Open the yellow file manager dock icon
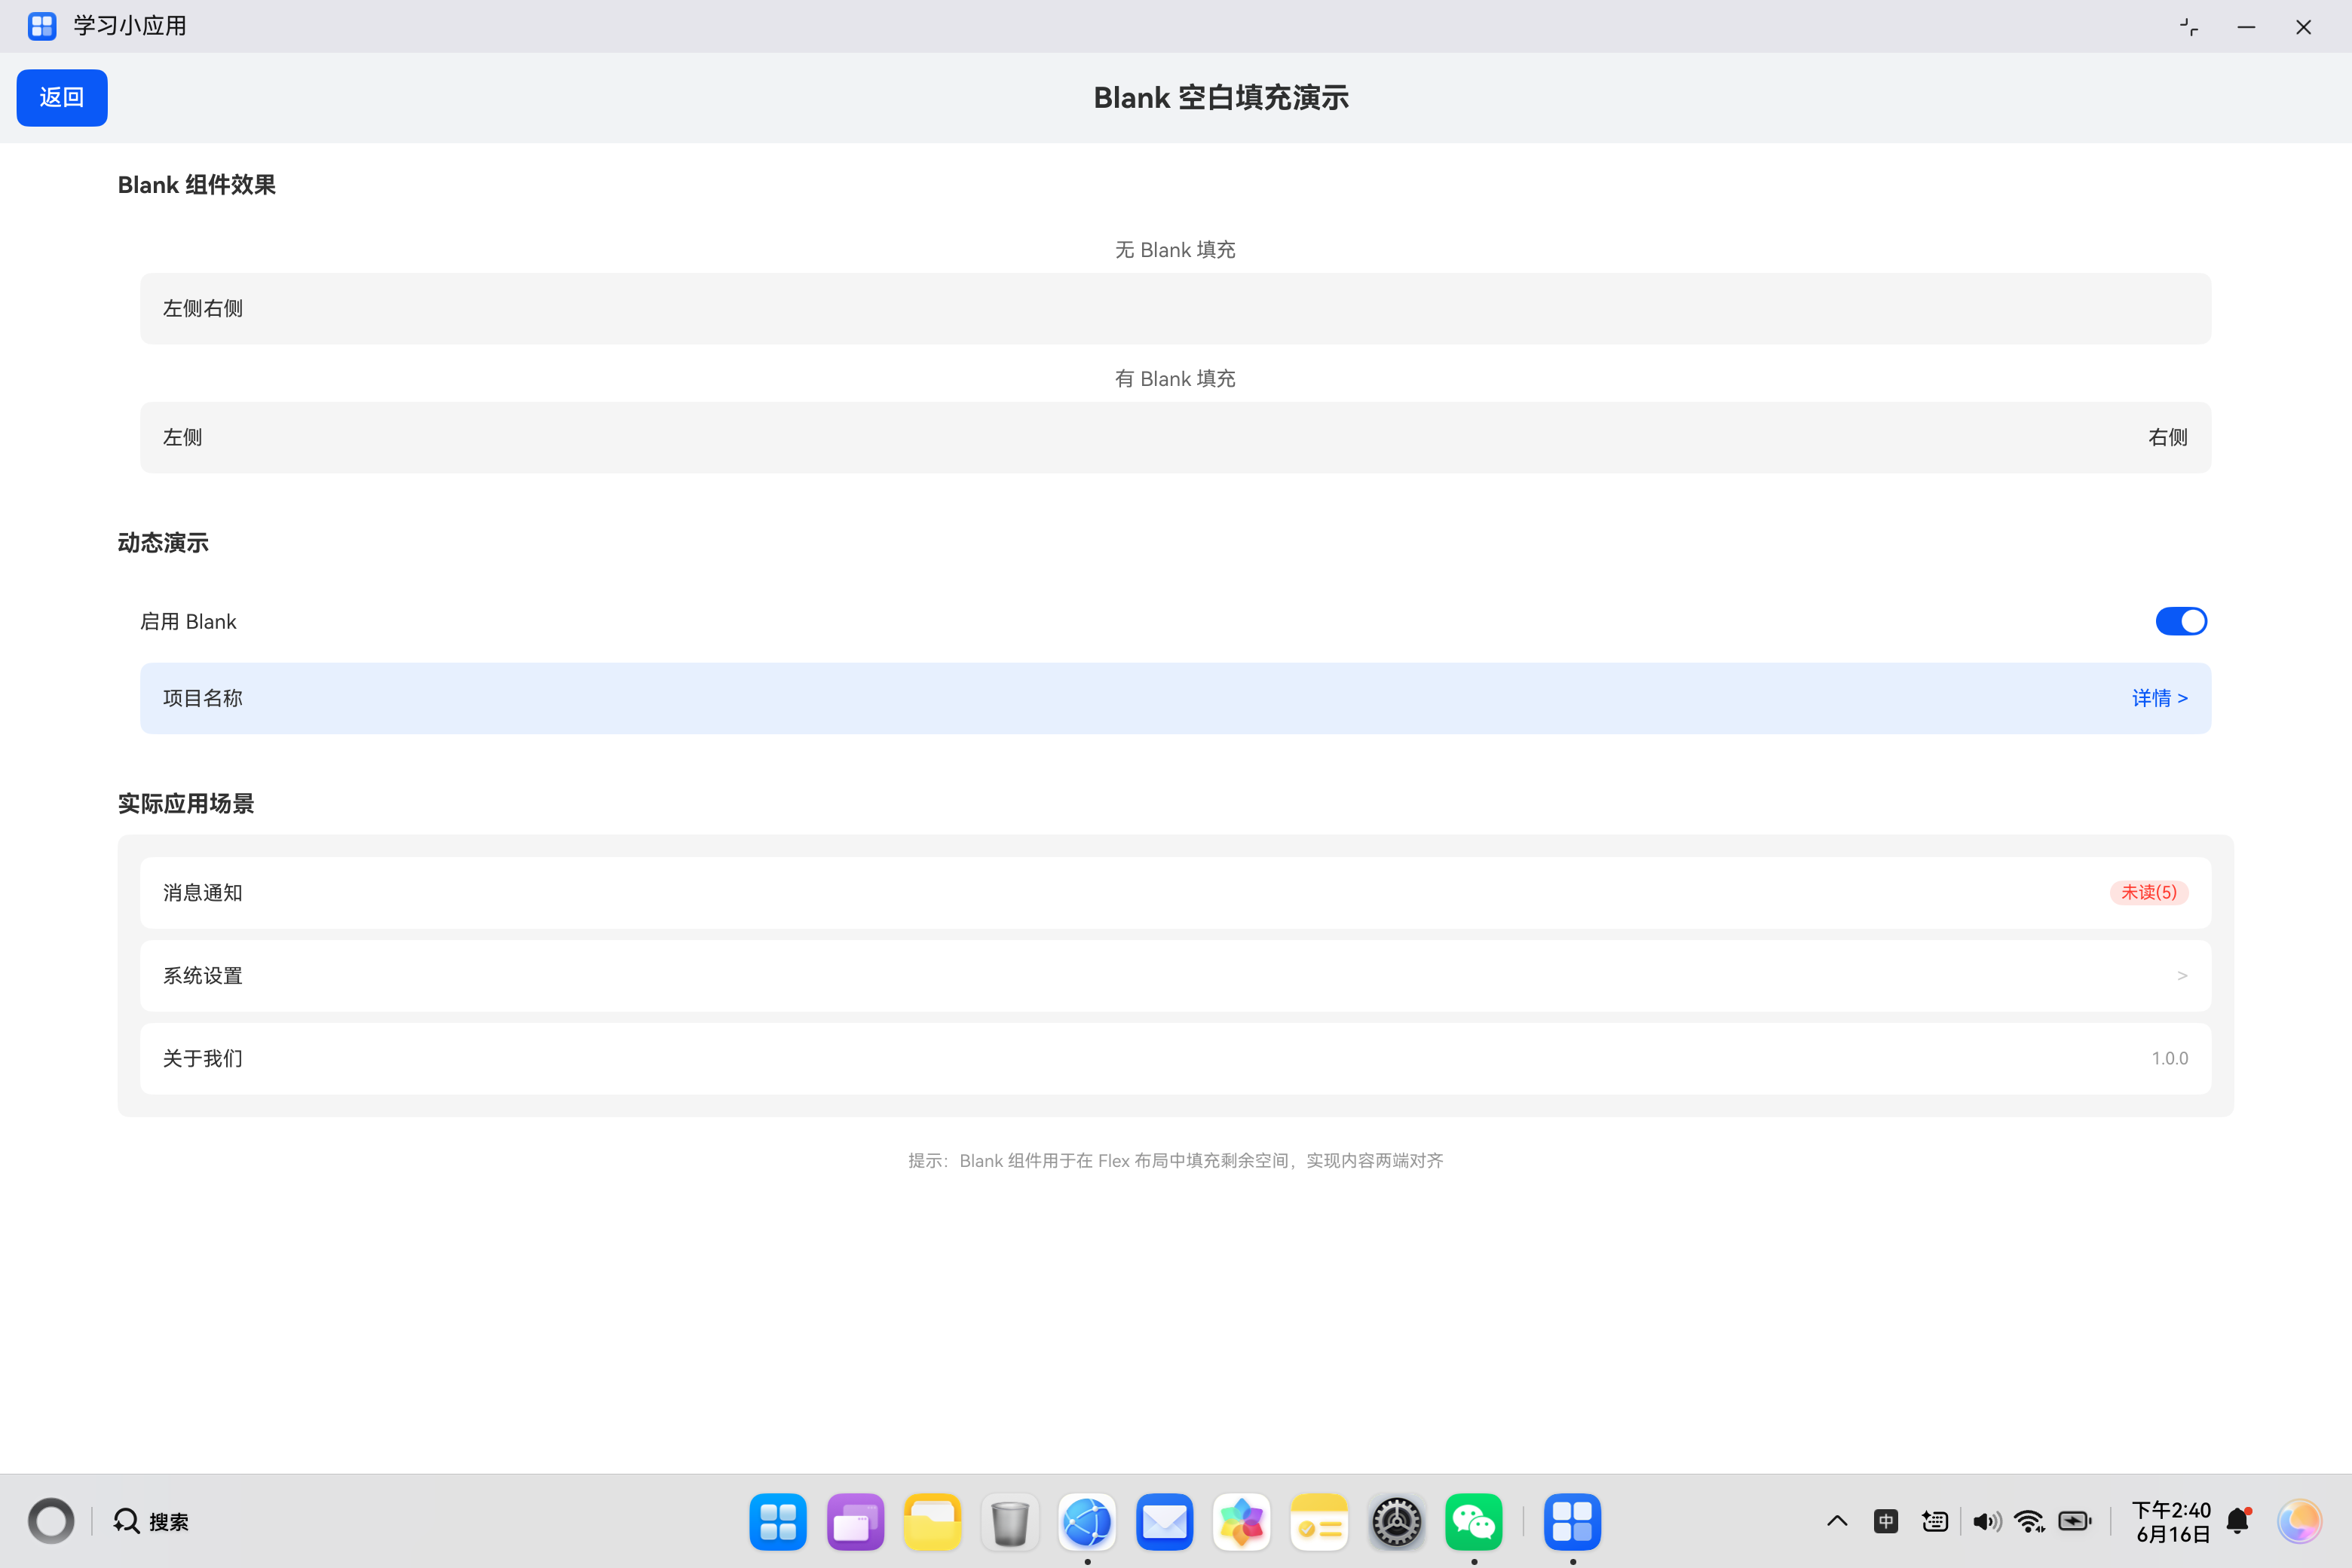The height and width of the screenshot is (1568, 2352). click(x=932, y=1522)
